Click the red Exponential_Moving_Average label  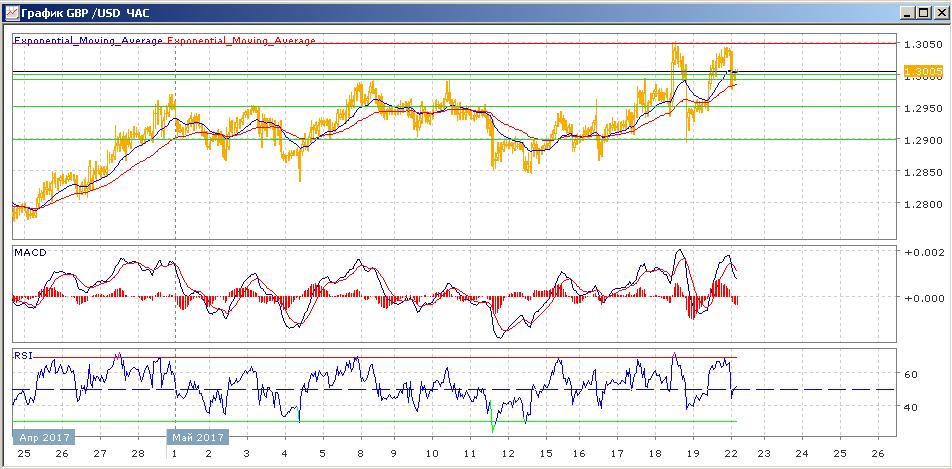[x=241, y=41]
